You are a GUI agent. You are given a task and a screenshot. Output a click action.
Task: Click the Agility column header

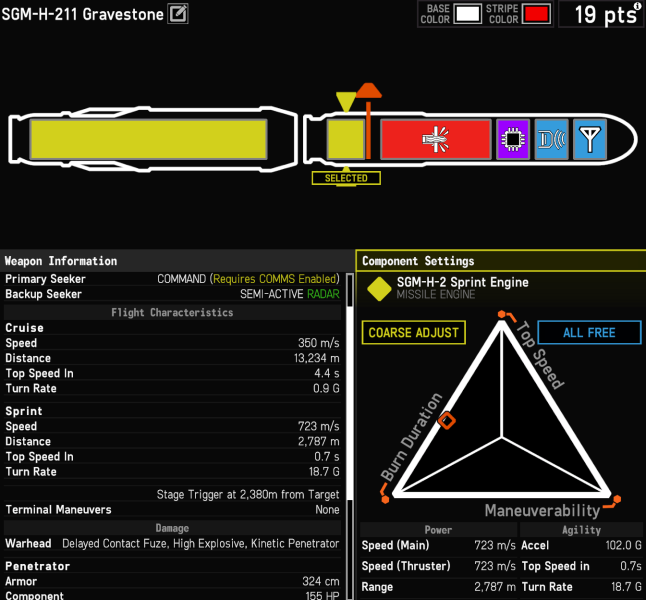(x=581, y=530)
